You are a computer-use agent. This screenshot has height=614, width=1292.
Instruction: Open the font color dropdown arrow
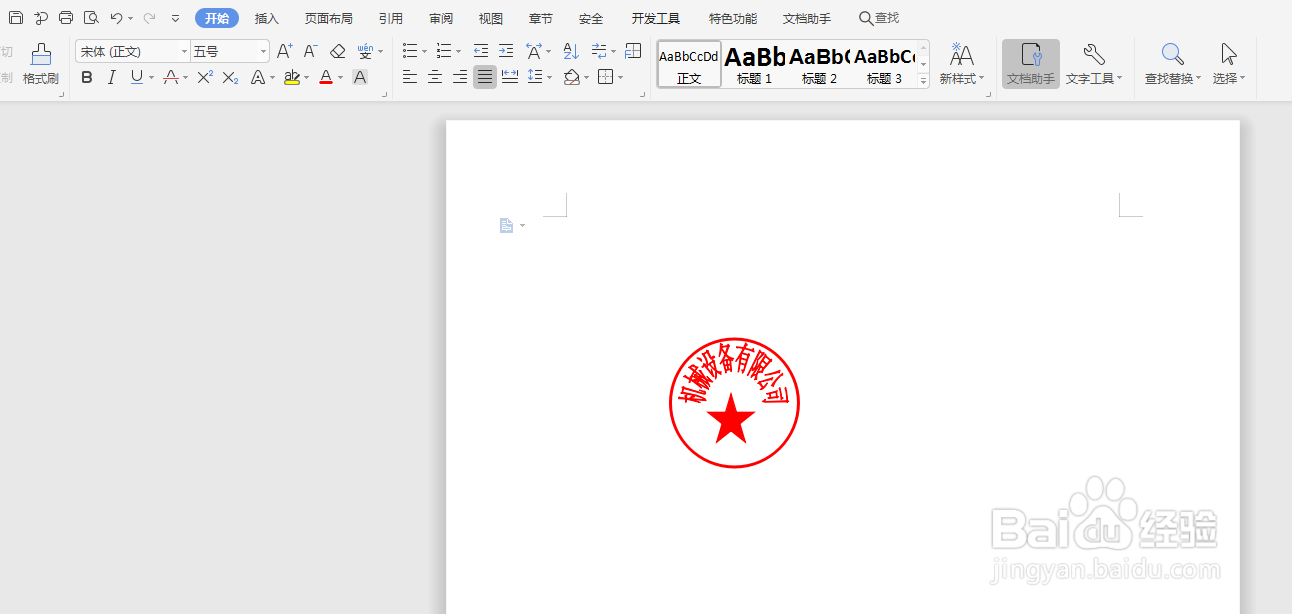340,78
